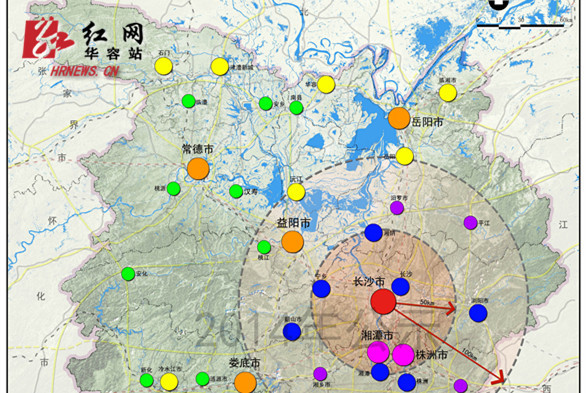Click the red Changsha city center marker

(383, 301)
